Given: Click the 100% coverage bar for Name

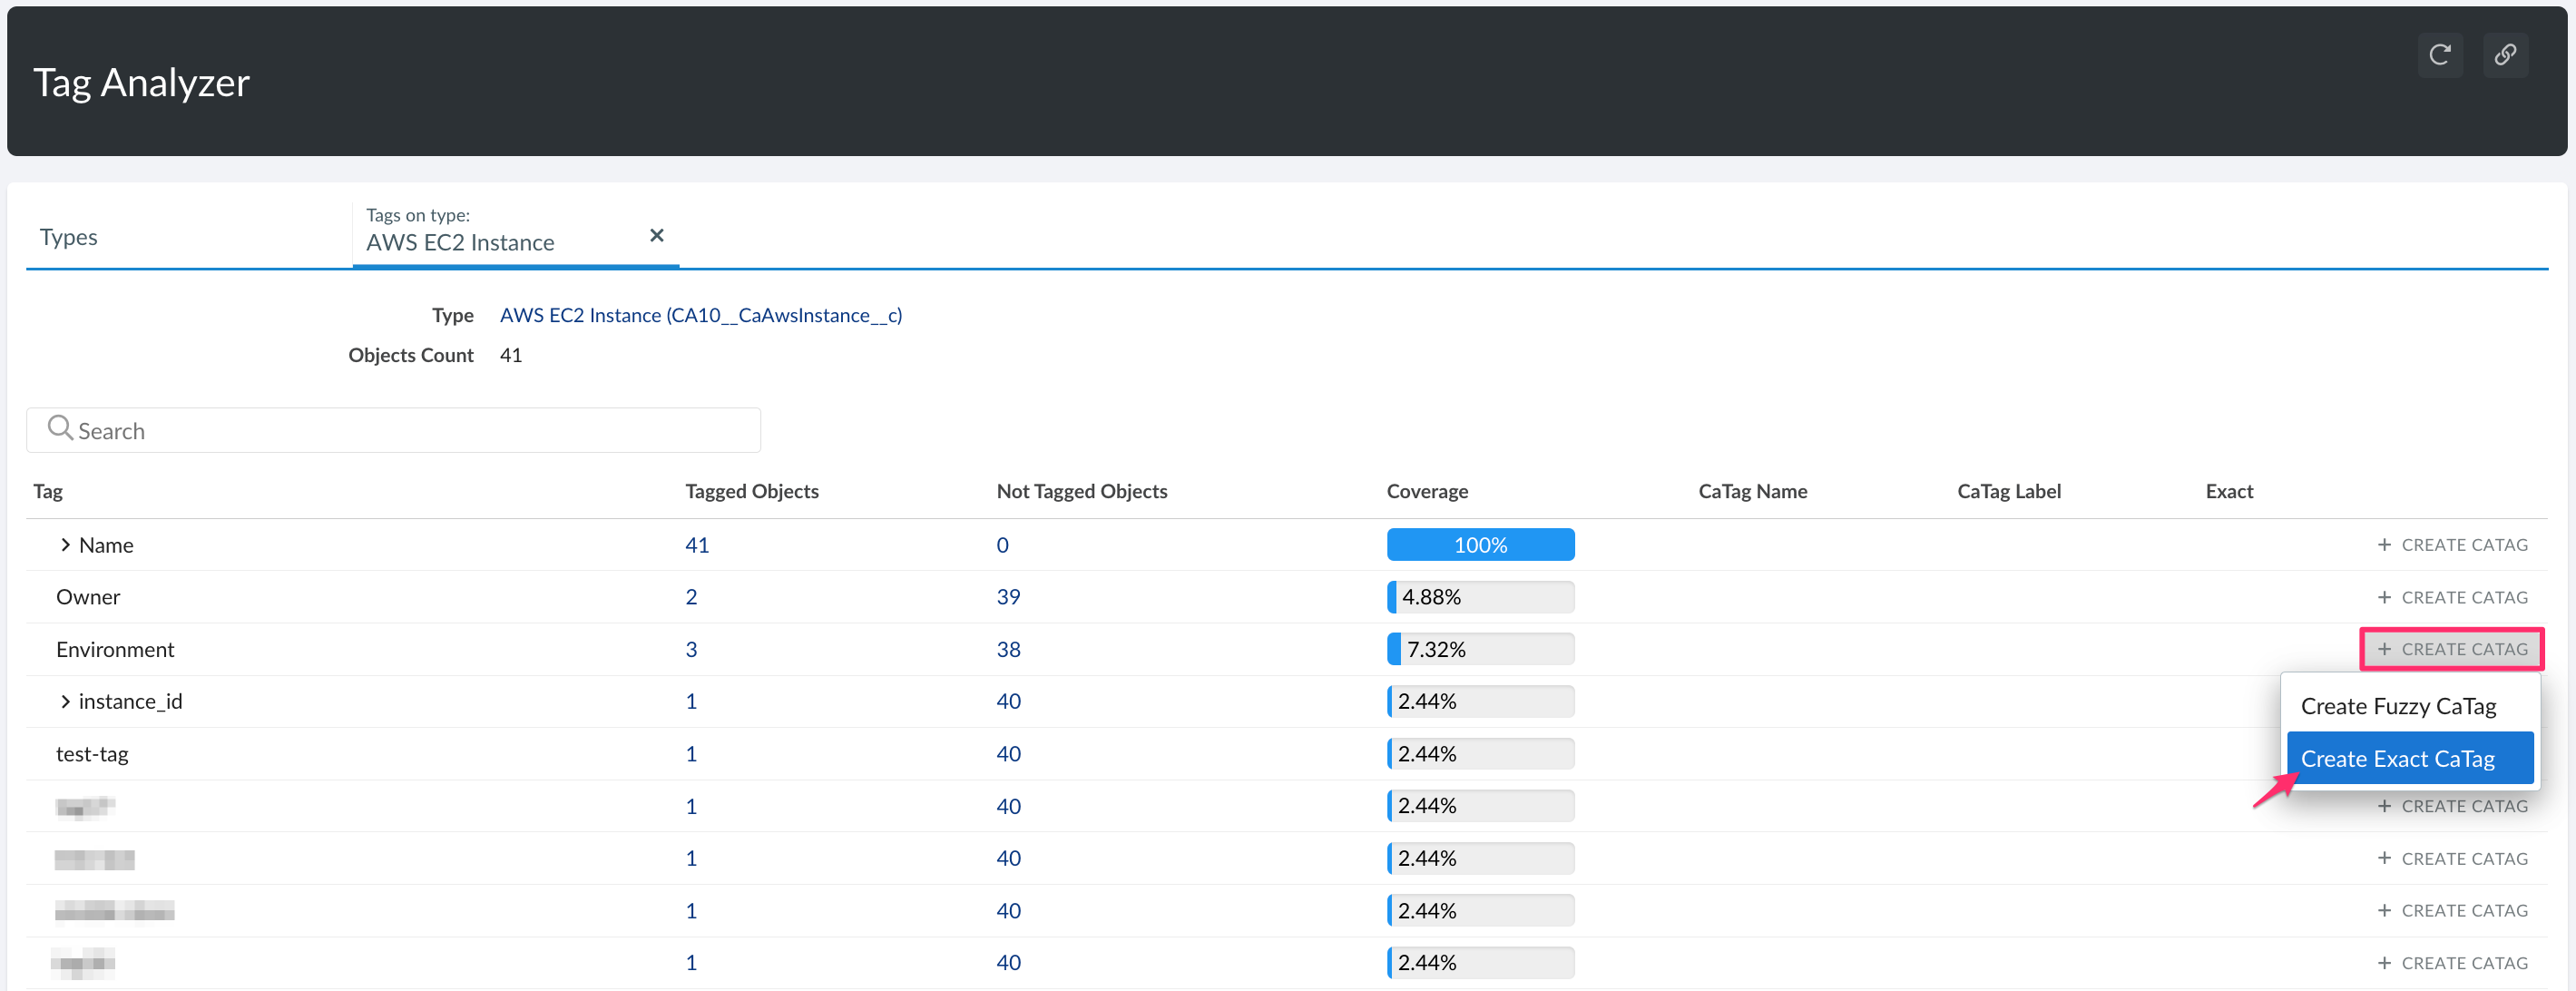Looking at the screenshot, I should click(x=1479, y=545).
